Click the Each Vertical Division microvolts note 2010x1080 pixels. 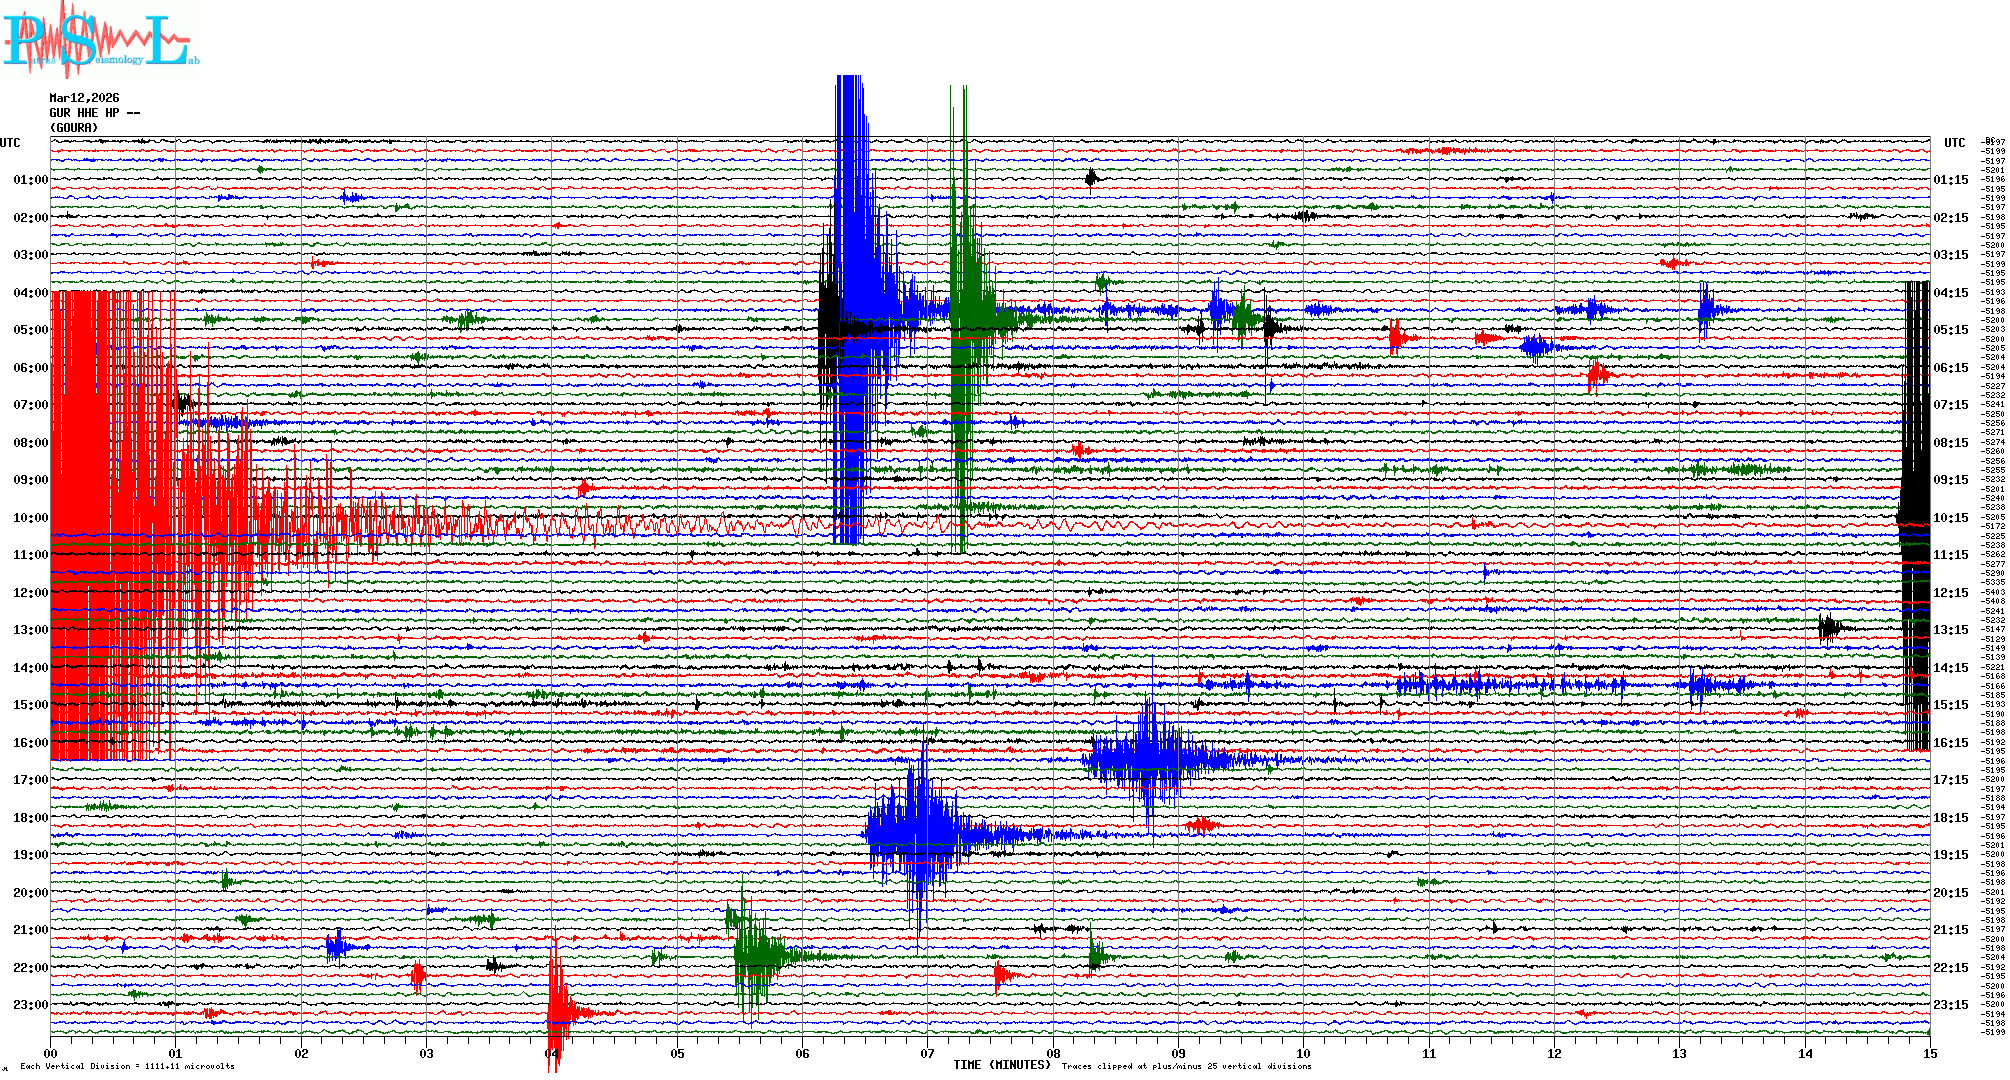click(x=127, y=1066)
